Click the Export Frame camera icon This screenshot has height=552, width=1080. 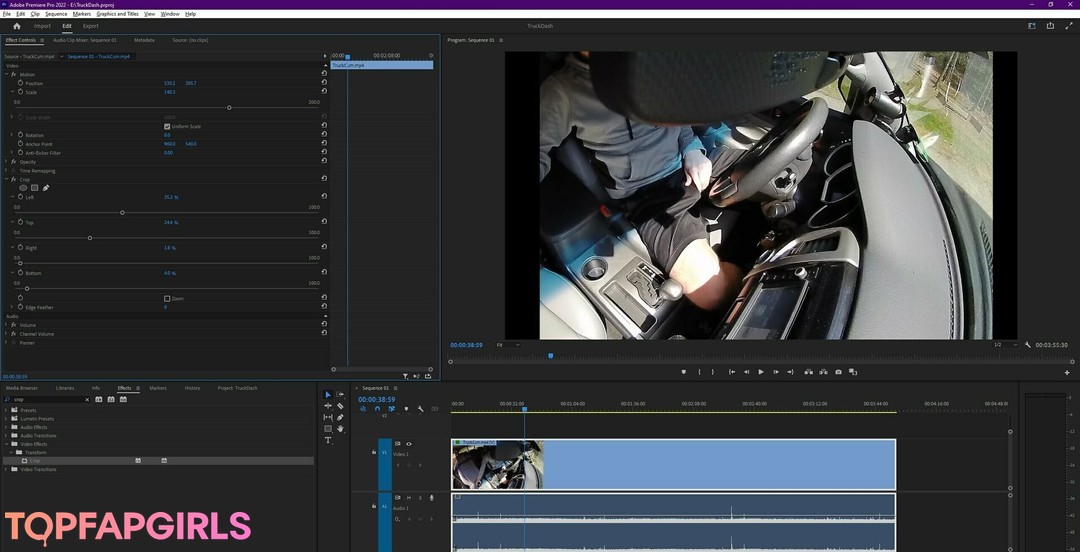[838, 372]
